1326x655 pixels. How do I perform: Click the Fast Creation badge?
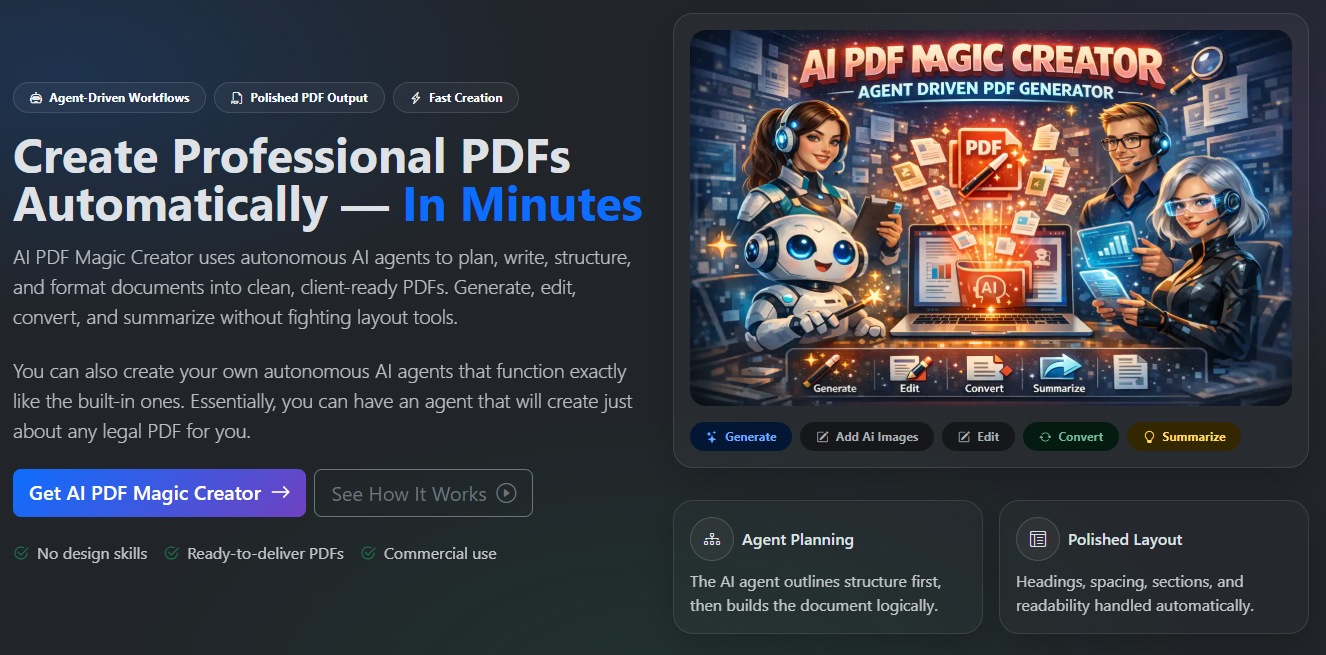pyautogui.click(x=455, y=98)
